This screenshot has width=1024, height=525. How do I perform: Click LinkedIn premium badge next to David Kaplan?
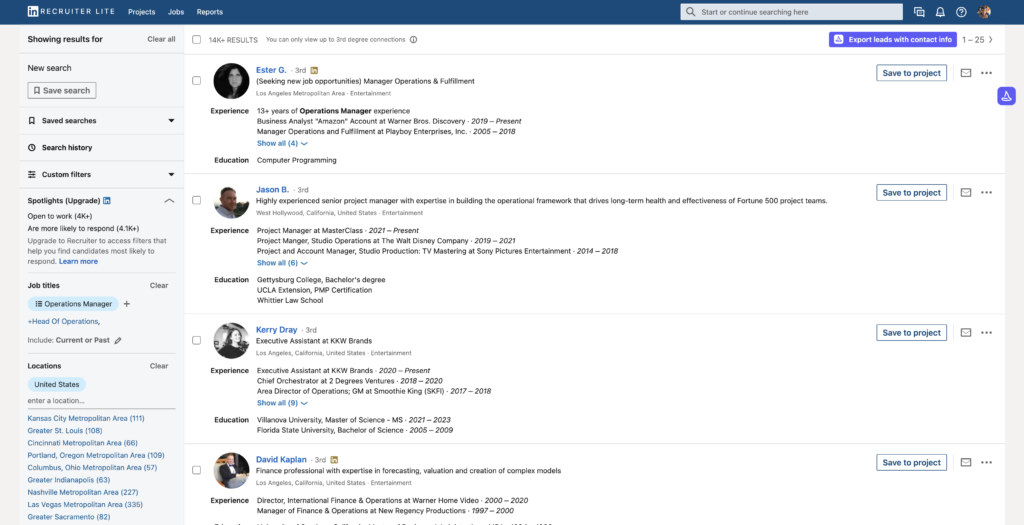coord(334,460)
